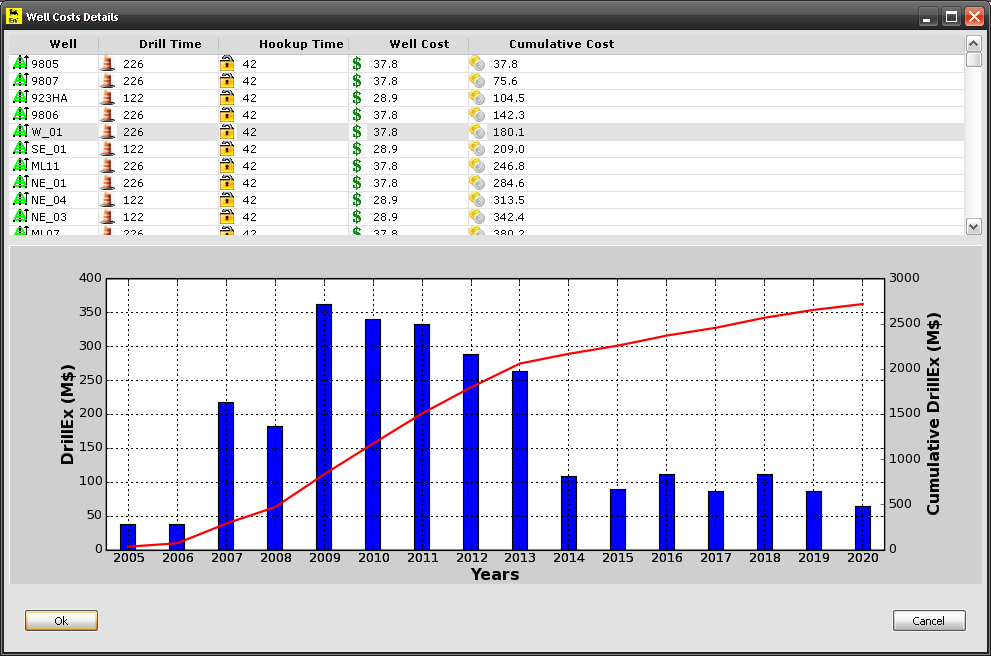991x656 pixels.
Task: Click the drill cone icon in ML11 row
Action: click(108, 166)
